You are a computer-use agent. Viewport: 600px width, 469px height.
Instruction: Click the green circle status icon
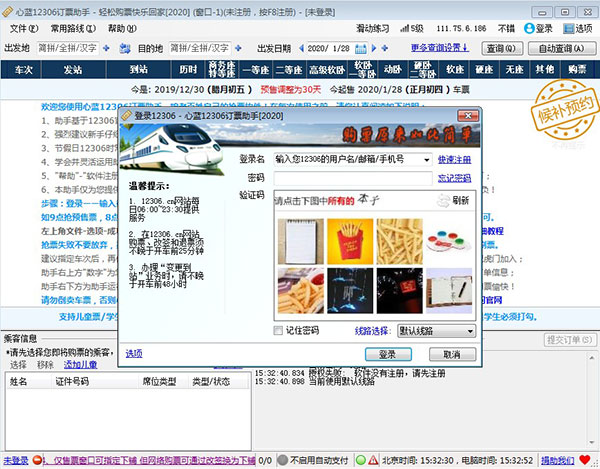(360, 460)
